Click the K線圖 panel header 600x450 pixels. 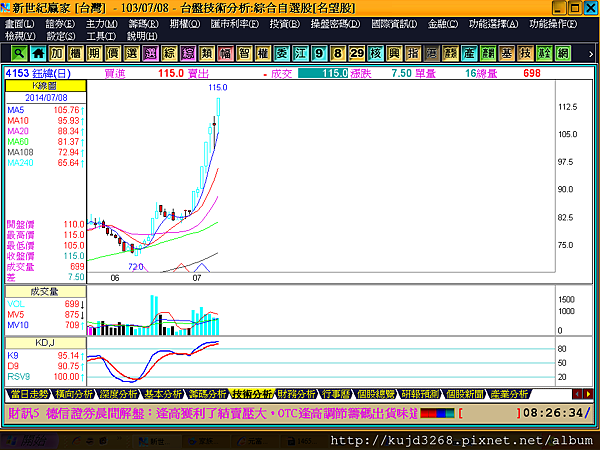46,86
